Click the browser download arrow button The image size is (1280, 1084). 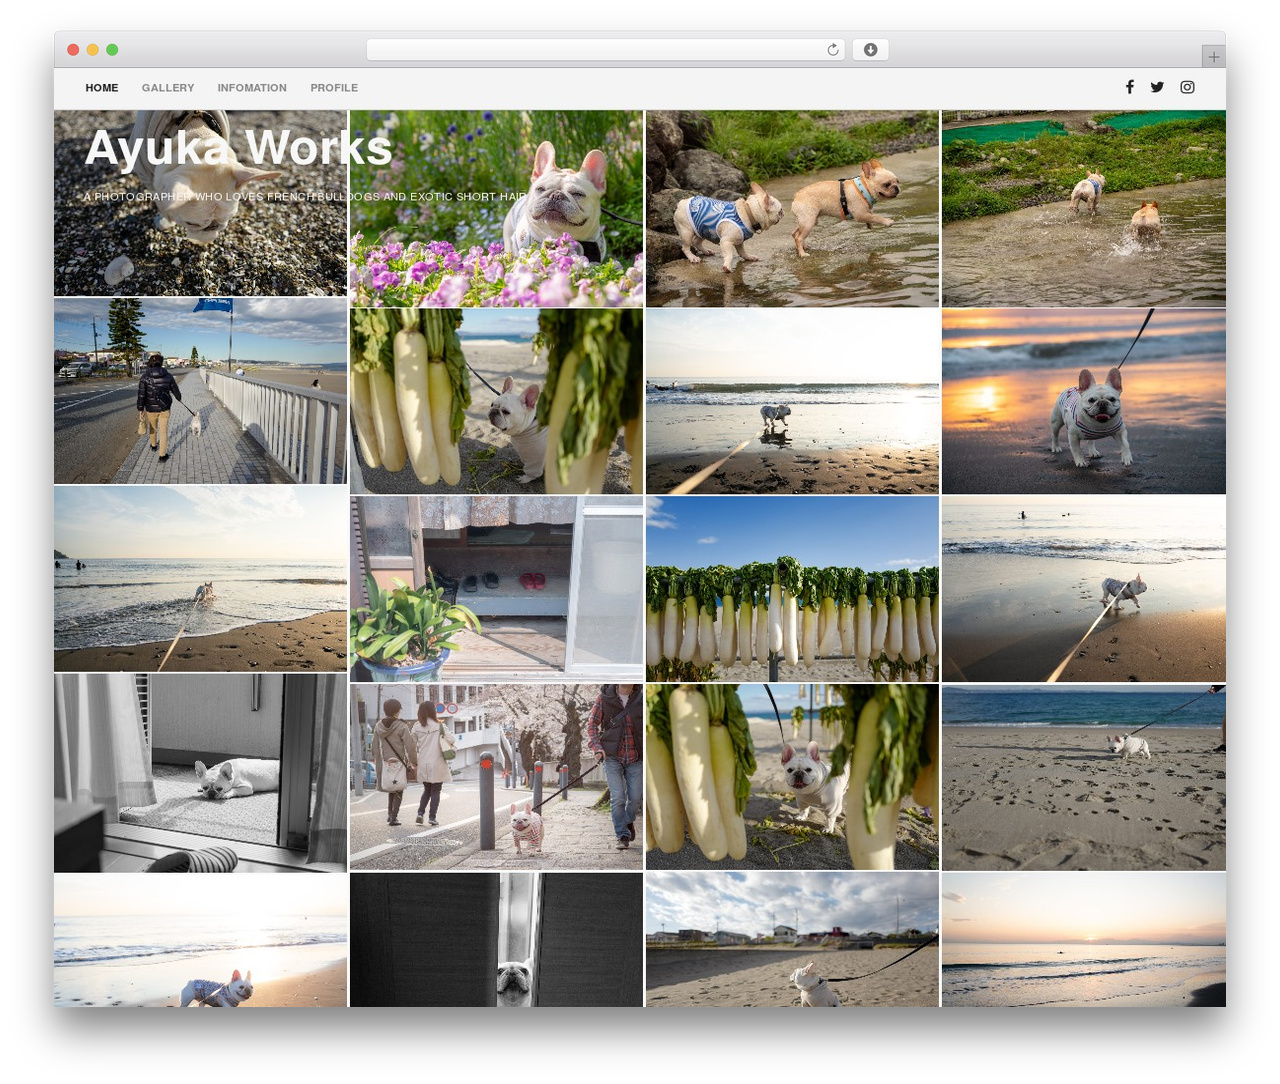click(x=870, y=50)
